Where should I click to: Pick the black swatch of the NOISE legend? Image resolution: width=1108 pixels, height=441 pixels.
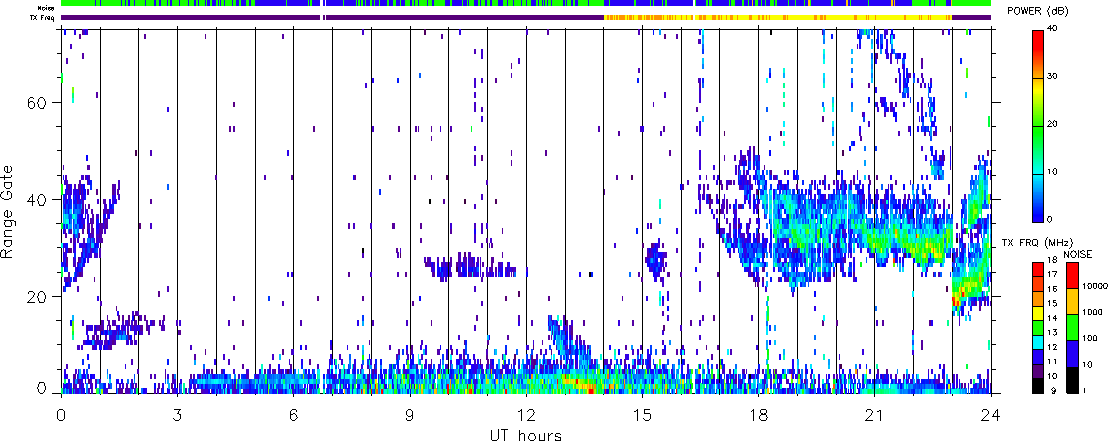coord(1072,380)
